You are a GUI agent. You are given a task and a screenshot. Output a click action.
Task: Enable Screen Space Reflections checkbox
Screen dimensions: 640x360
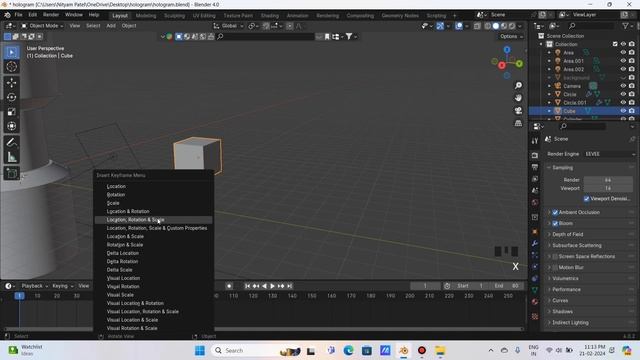click(x=555, y=256)
